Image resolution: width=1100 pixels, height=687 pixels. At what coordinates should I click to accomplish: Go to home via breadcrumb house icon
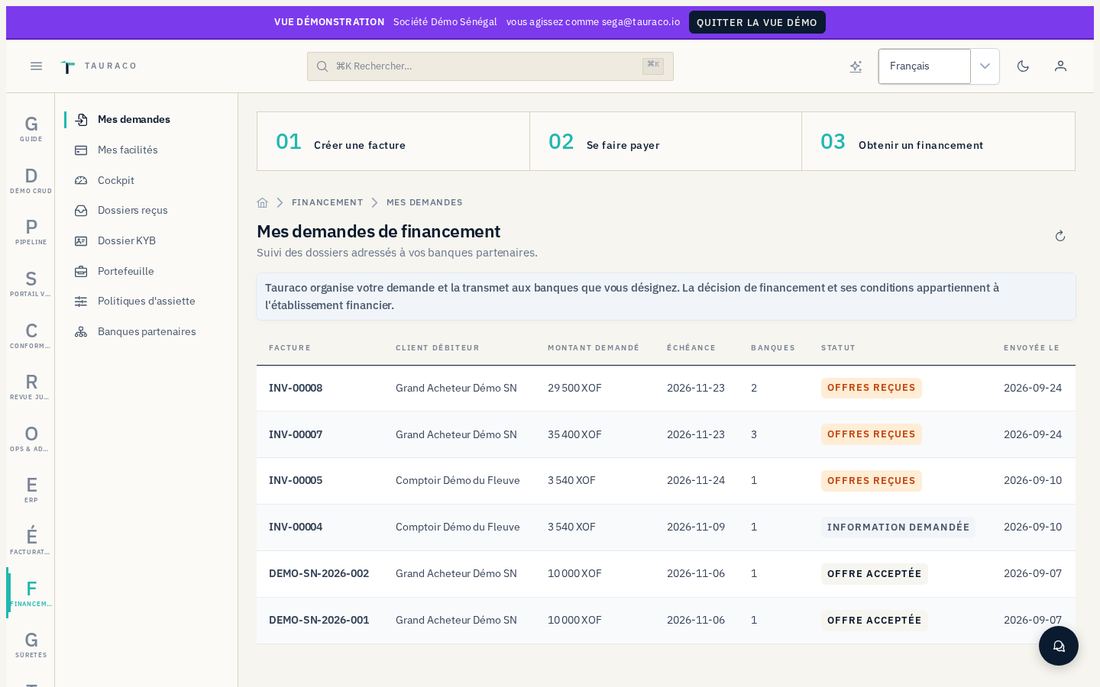coord(262,202)
